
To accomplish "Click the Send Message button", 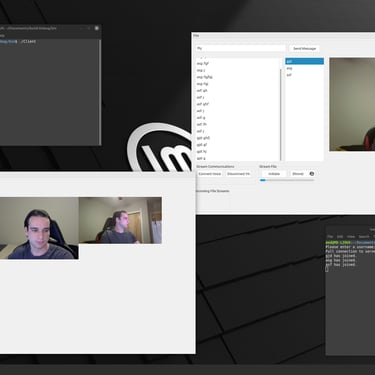I will (x=304, y=49).
